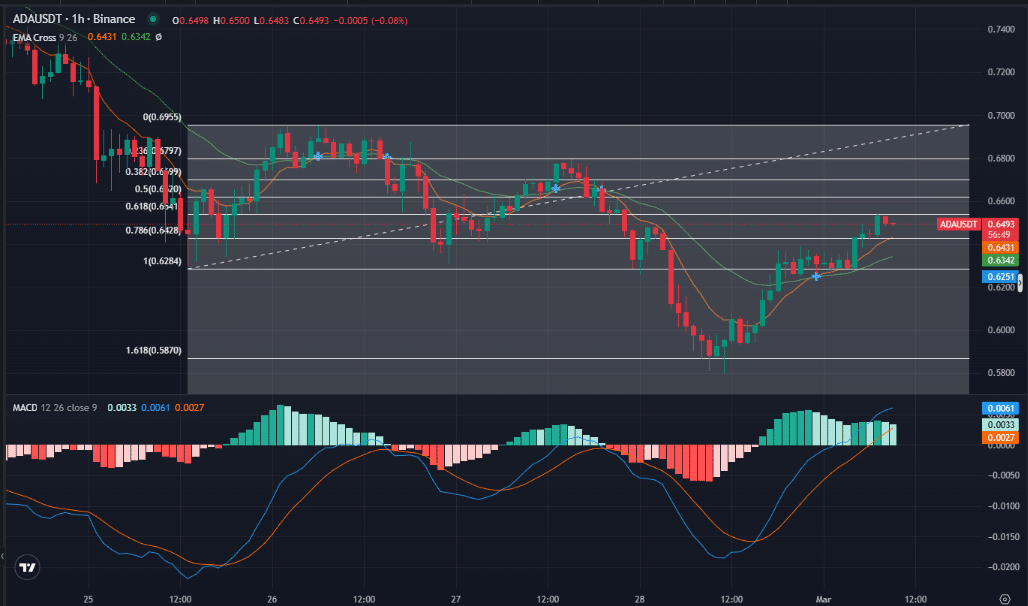Image resolution: width=1028 pixels, height=606 pixels.
Task: Expand the collapsed panel arrow at left edge
Action: point(3,556)
